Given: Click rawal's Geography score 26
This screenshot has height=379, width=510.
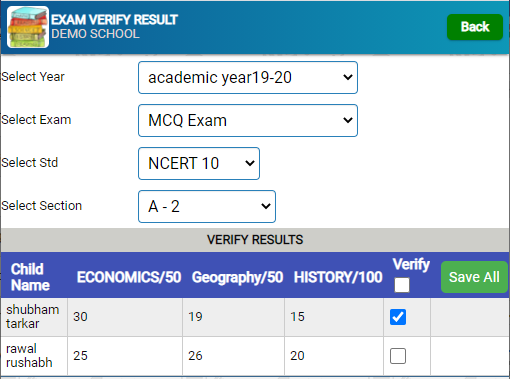Looking at the screenshot, I should [x=195, y=356].
